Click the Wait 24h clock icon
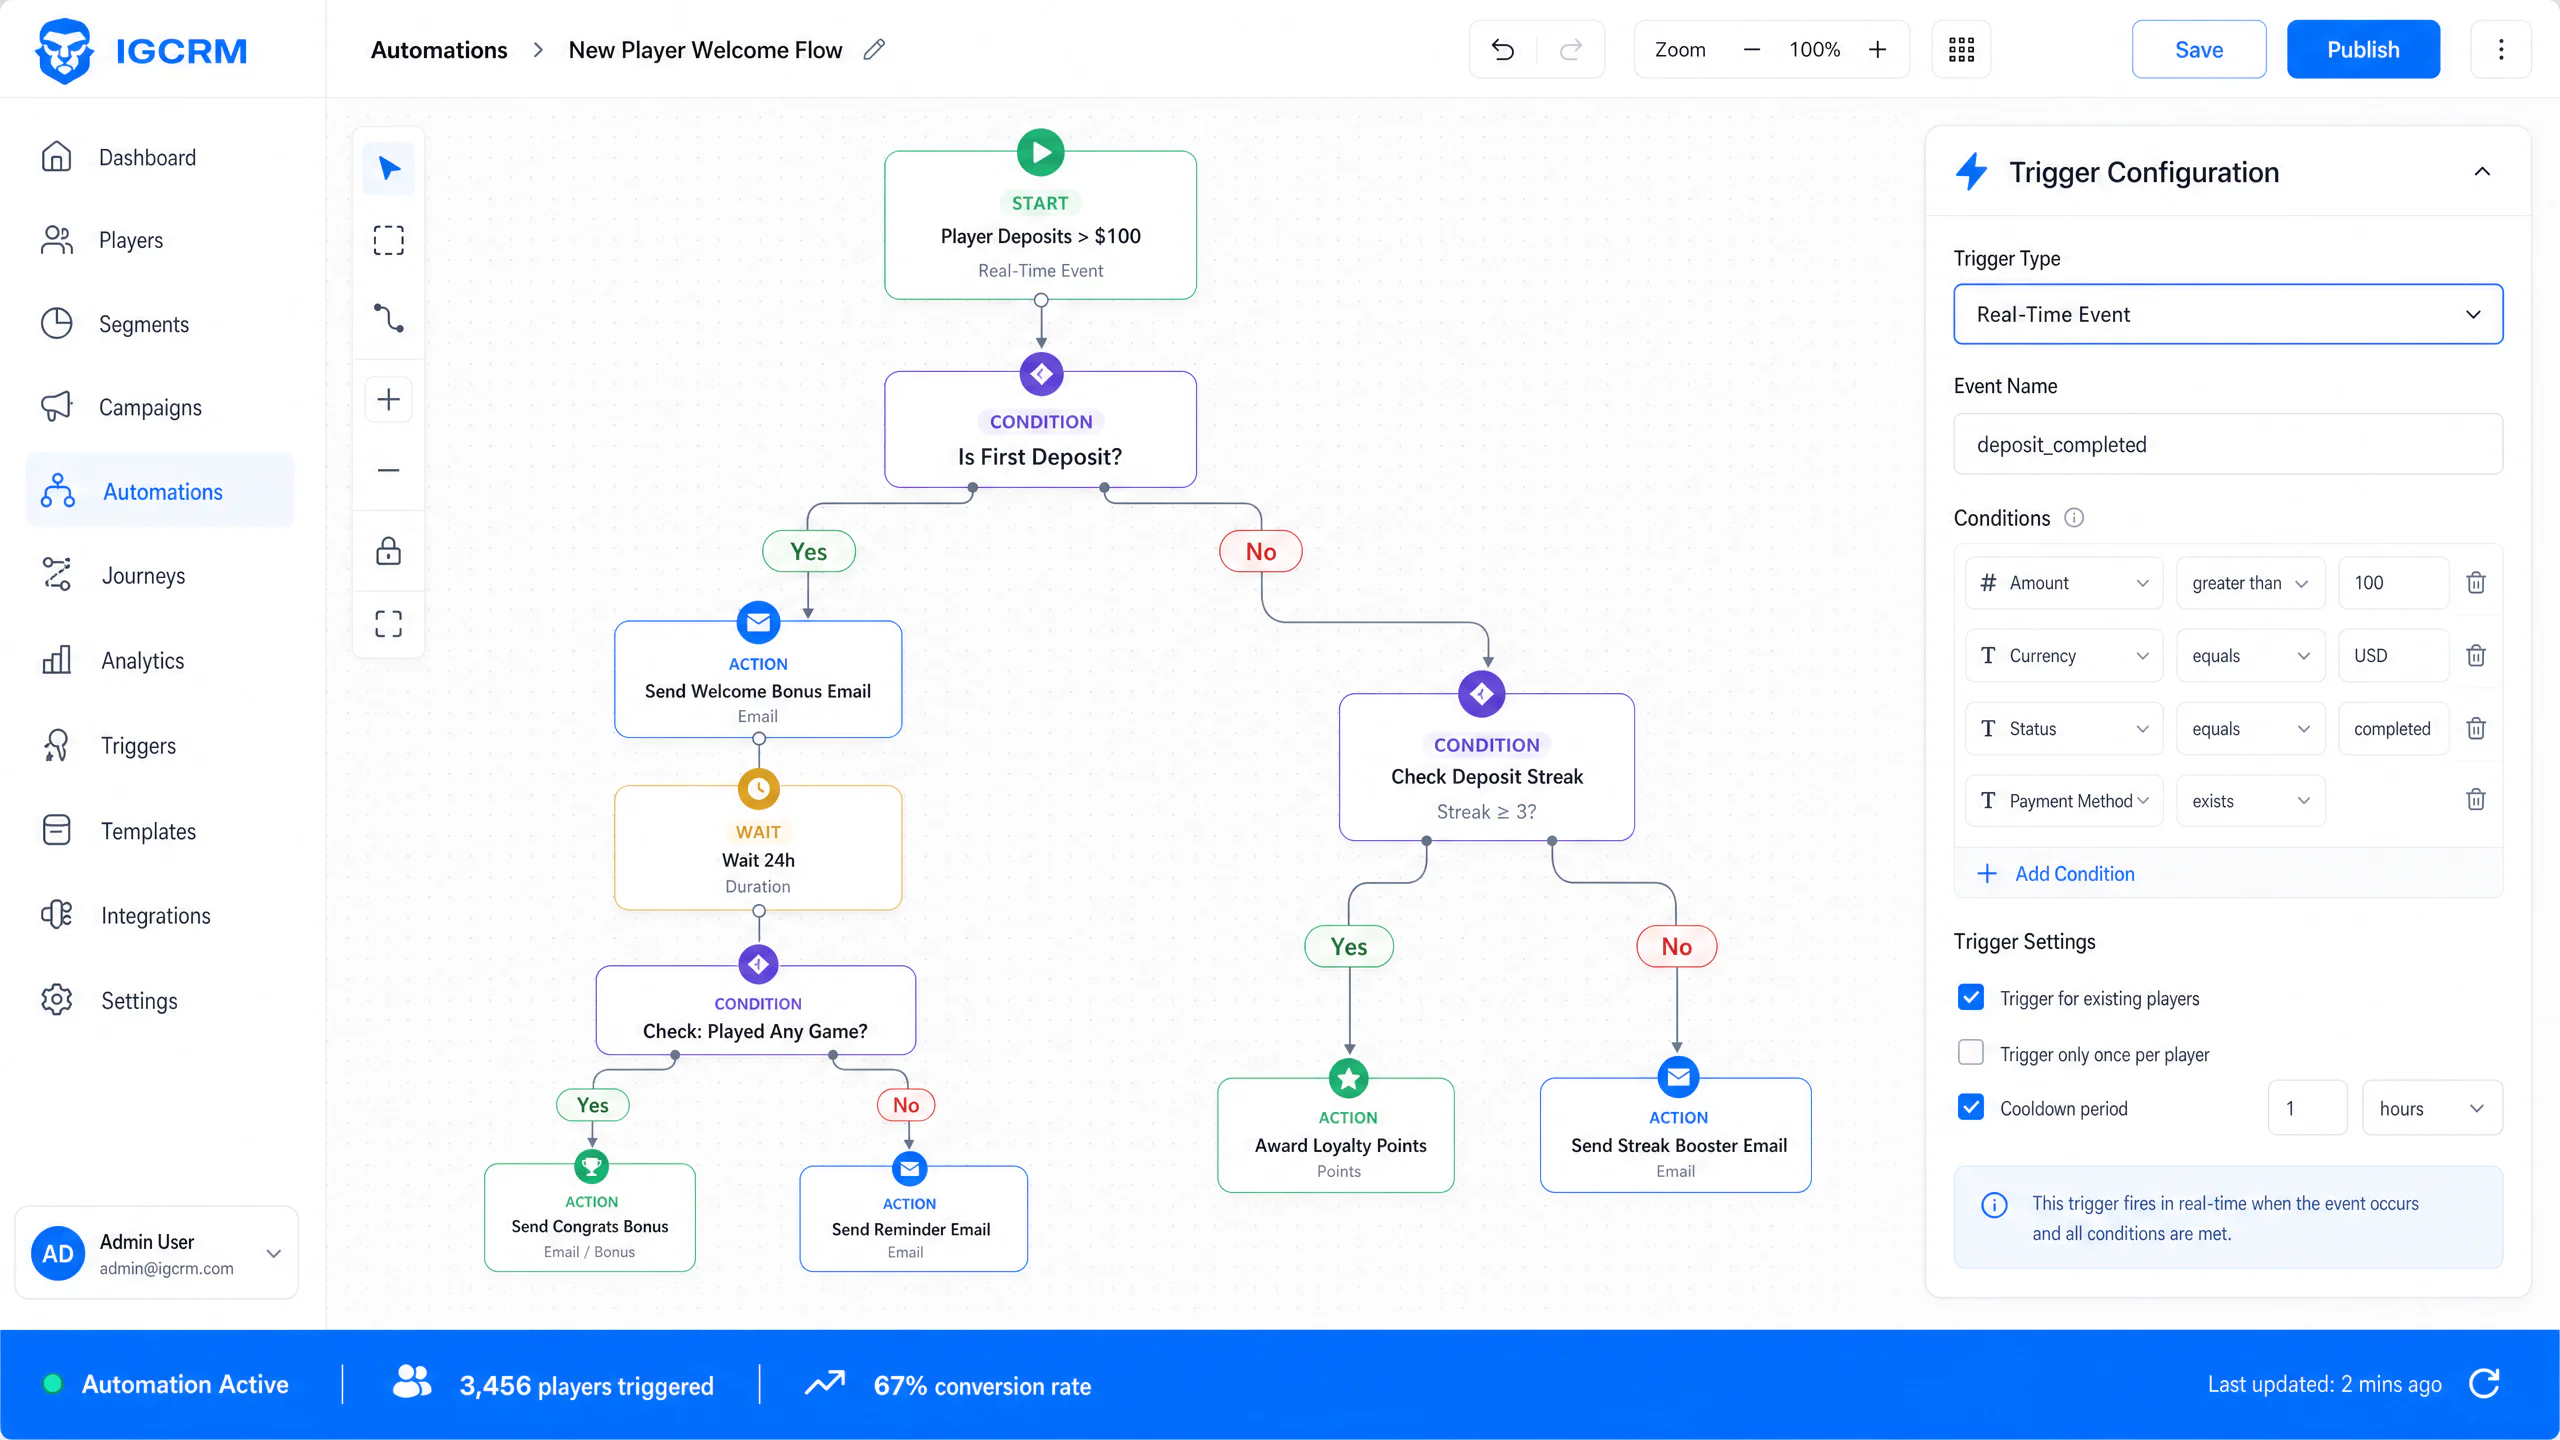Viewport: 2560px width, 1440px height. 759,789
